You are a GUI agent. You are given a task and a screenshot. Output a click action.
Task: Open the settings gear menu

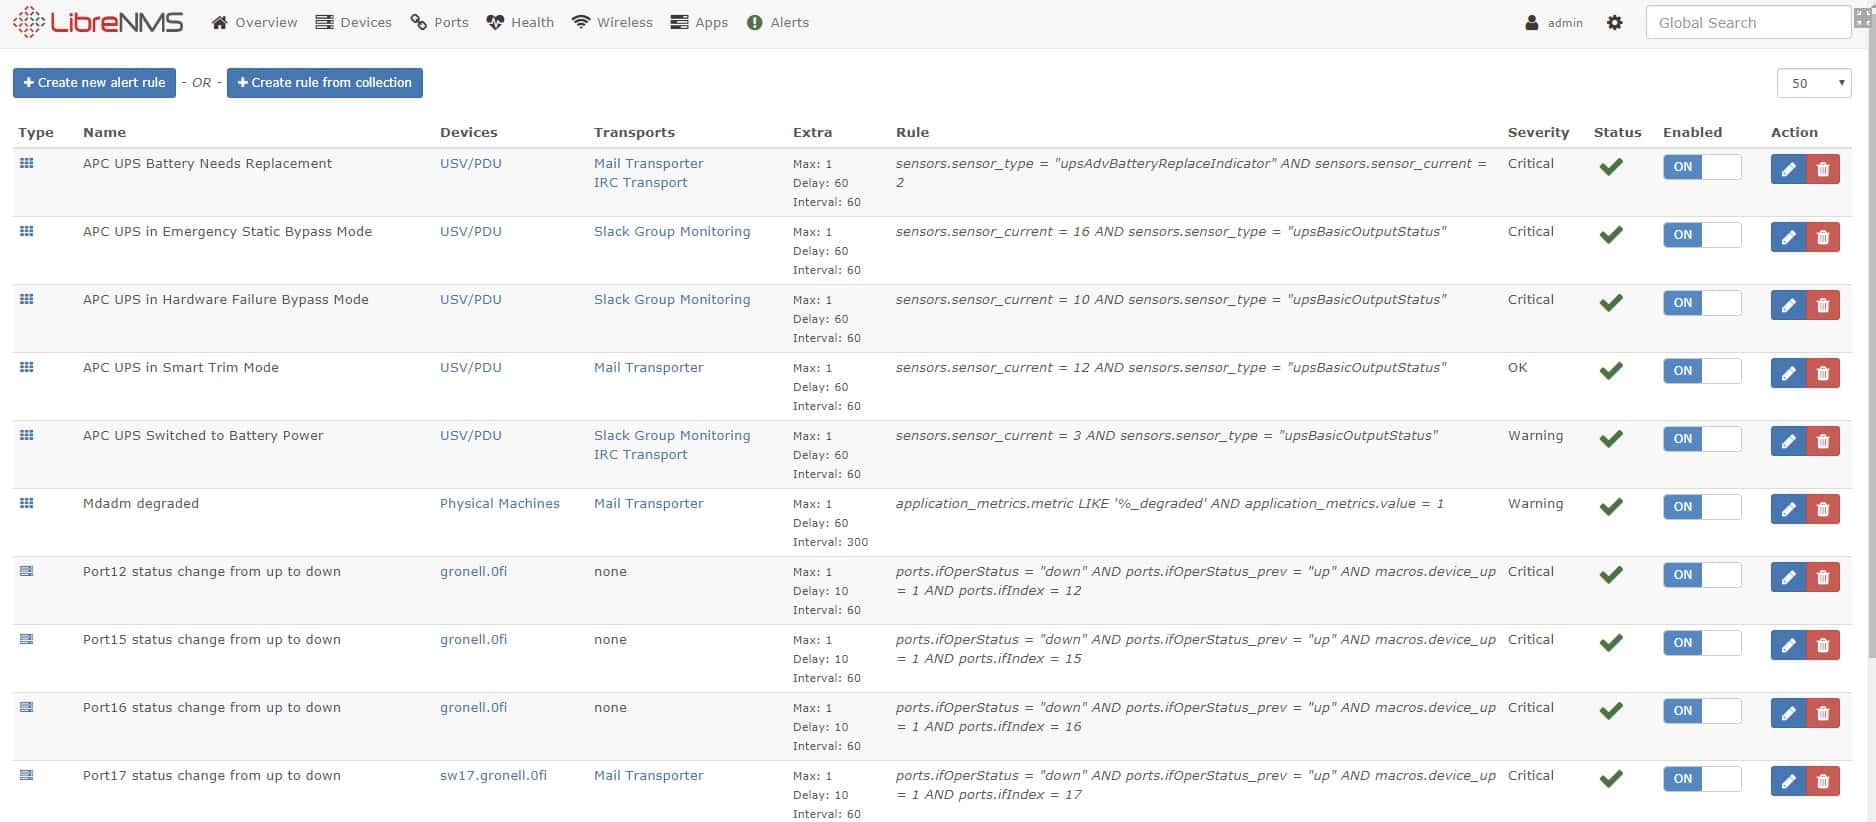pyautogui.click(x=1614, y=22)
